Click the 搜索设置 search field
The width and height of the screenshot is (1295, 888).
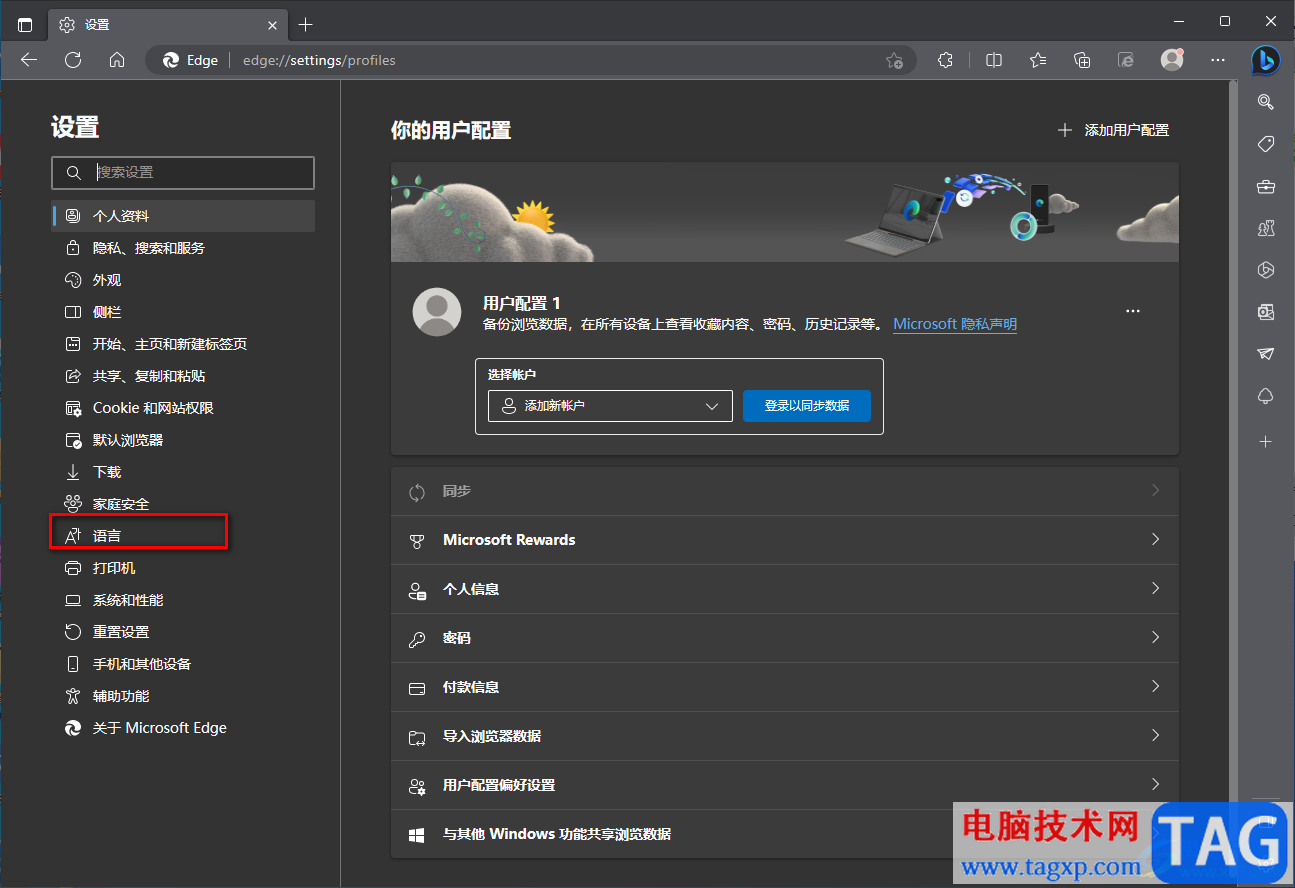[x=183, y=172]
